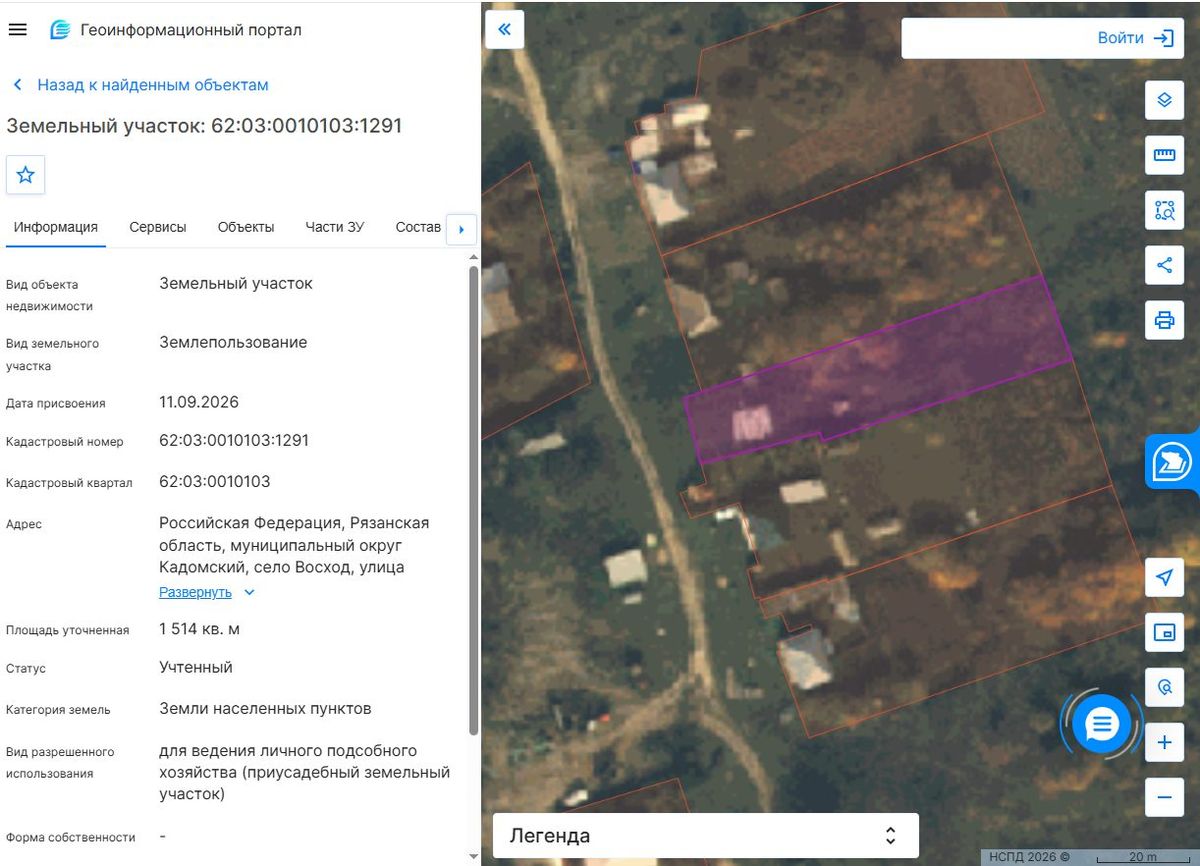The image size is (1200, 866).
Task: Open the Состав tab
Action: tap(418, 227)
